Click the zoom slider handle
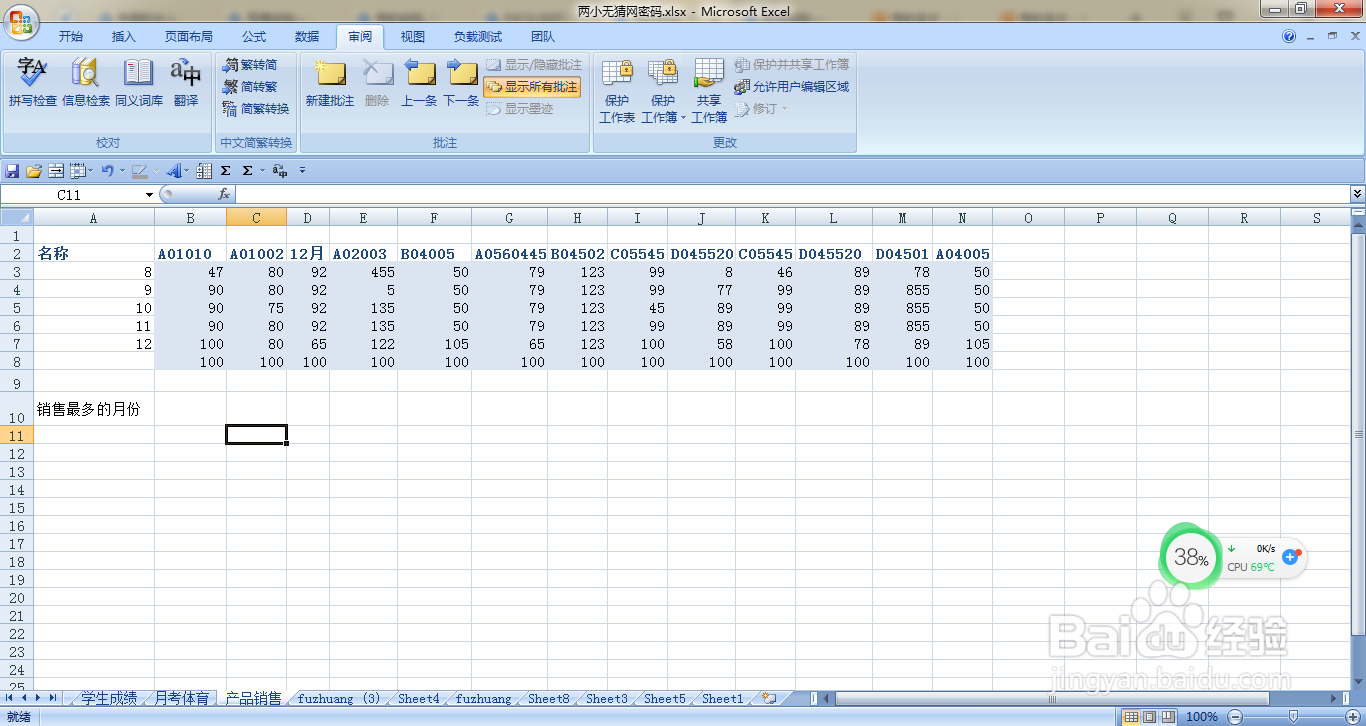 pos(1293,717)
